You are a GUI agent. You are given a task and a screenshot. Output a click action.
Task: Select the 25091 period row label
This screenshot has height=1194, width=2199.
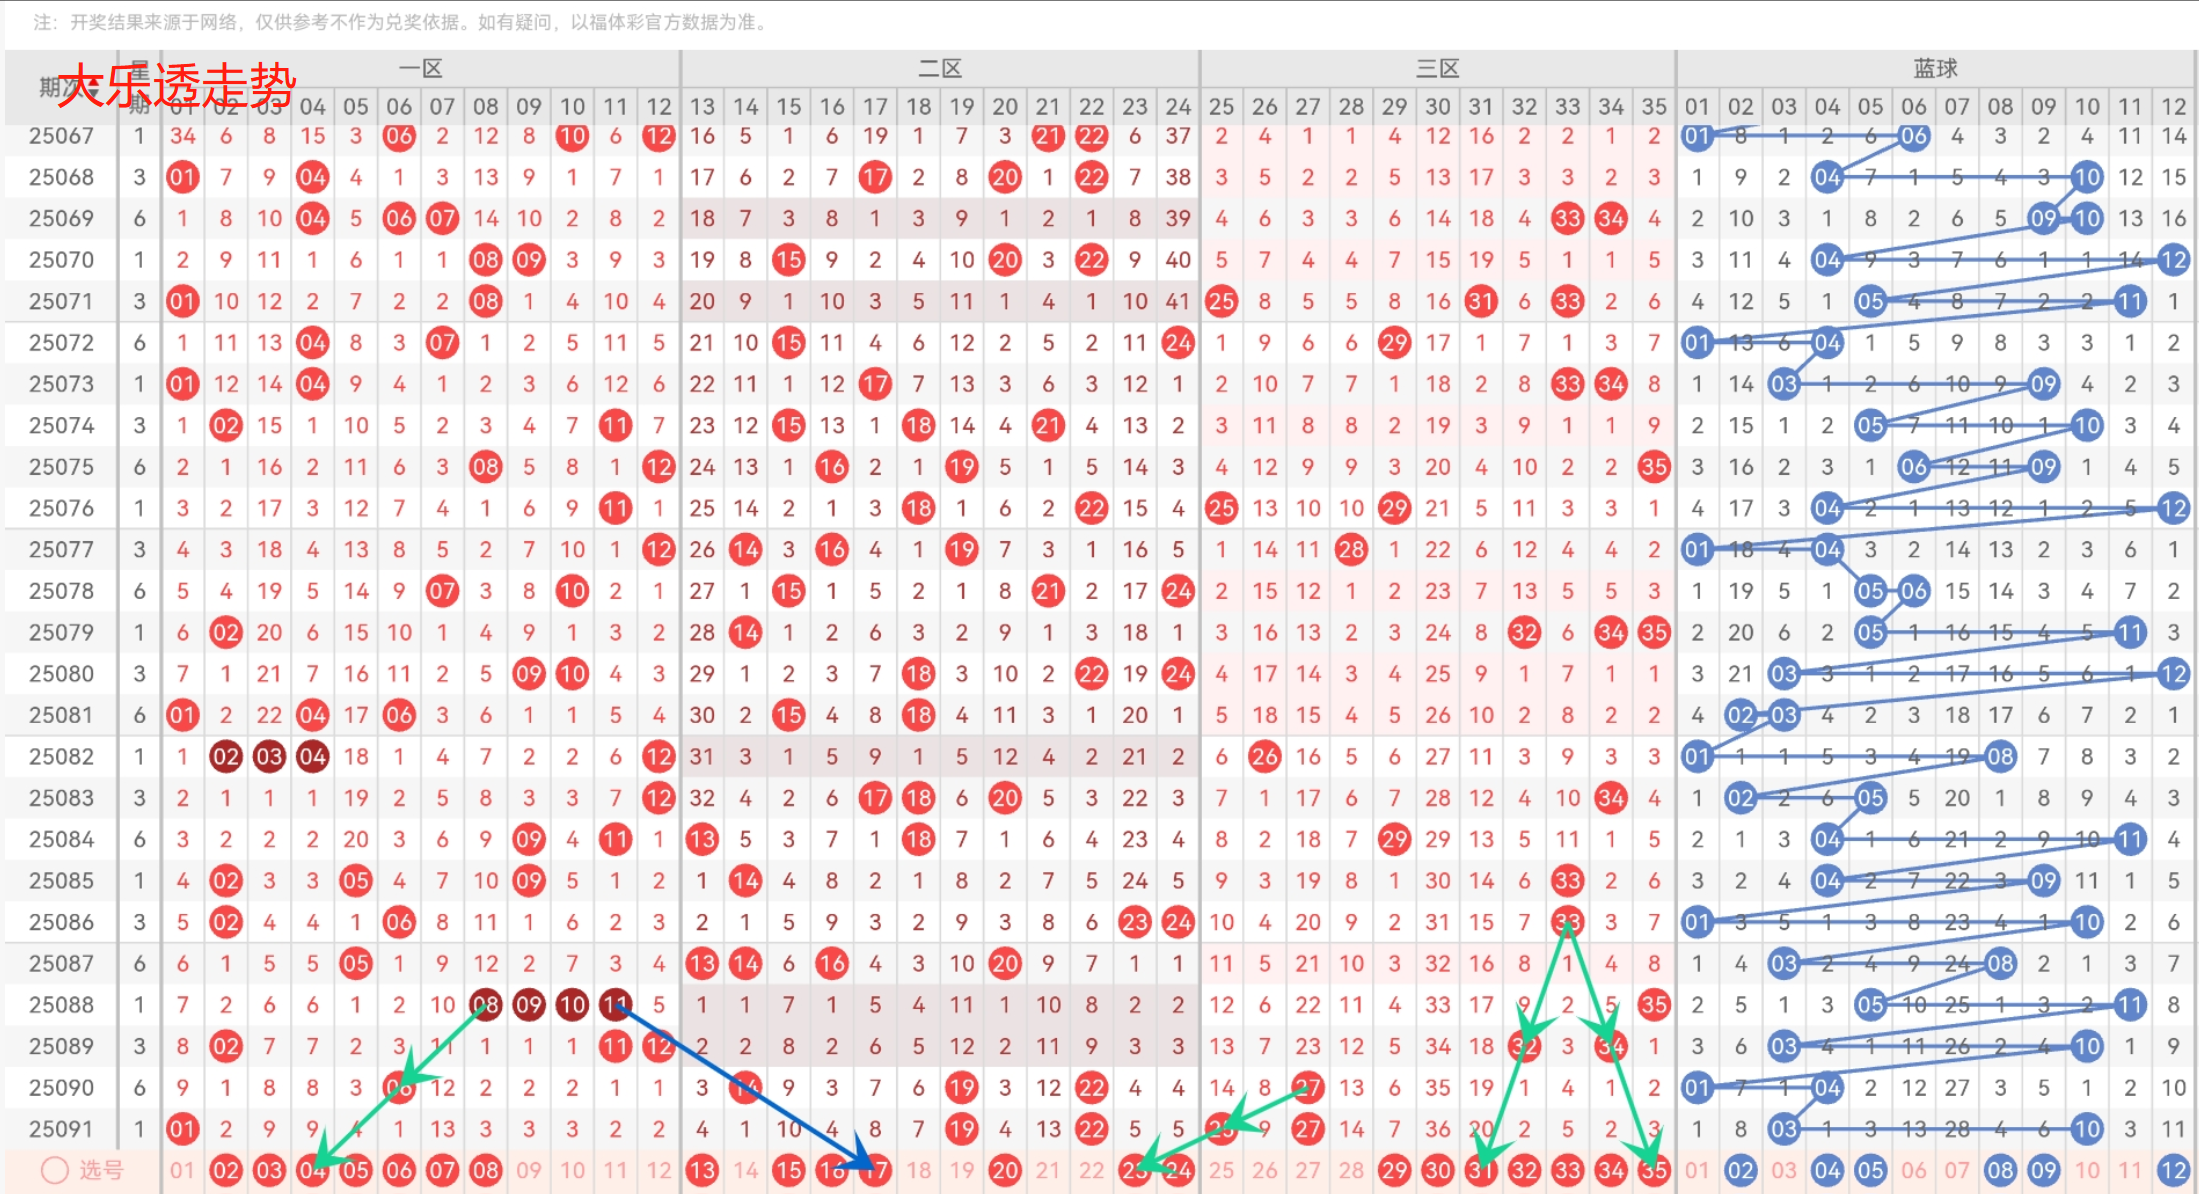coord(61,1129)
